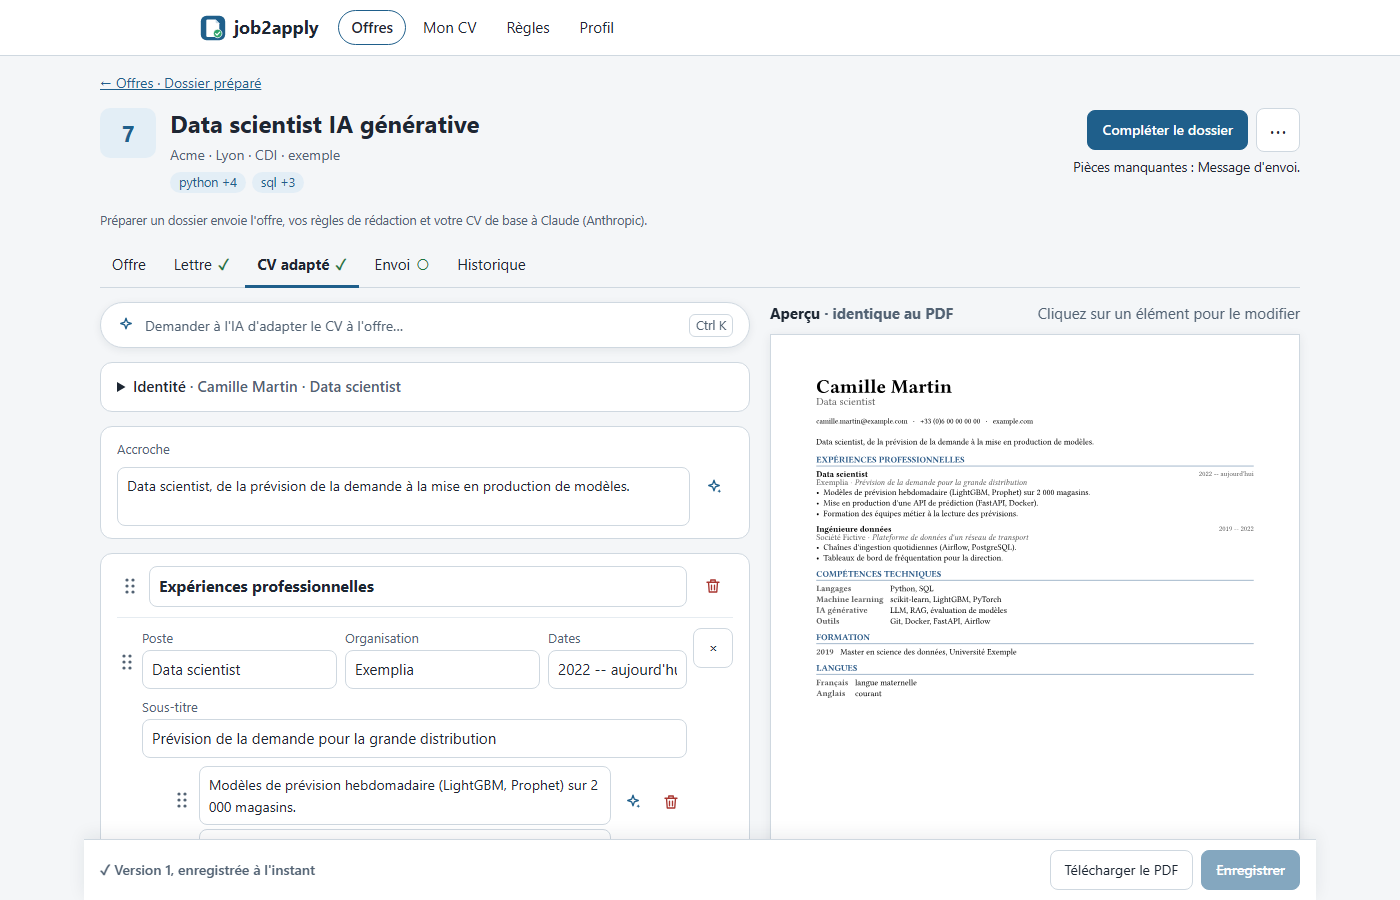The height and width of the screenshot is (900, 1400).
Task: Click the sql +3 tag
Action: pyautogui.click(x=278, y=182)
